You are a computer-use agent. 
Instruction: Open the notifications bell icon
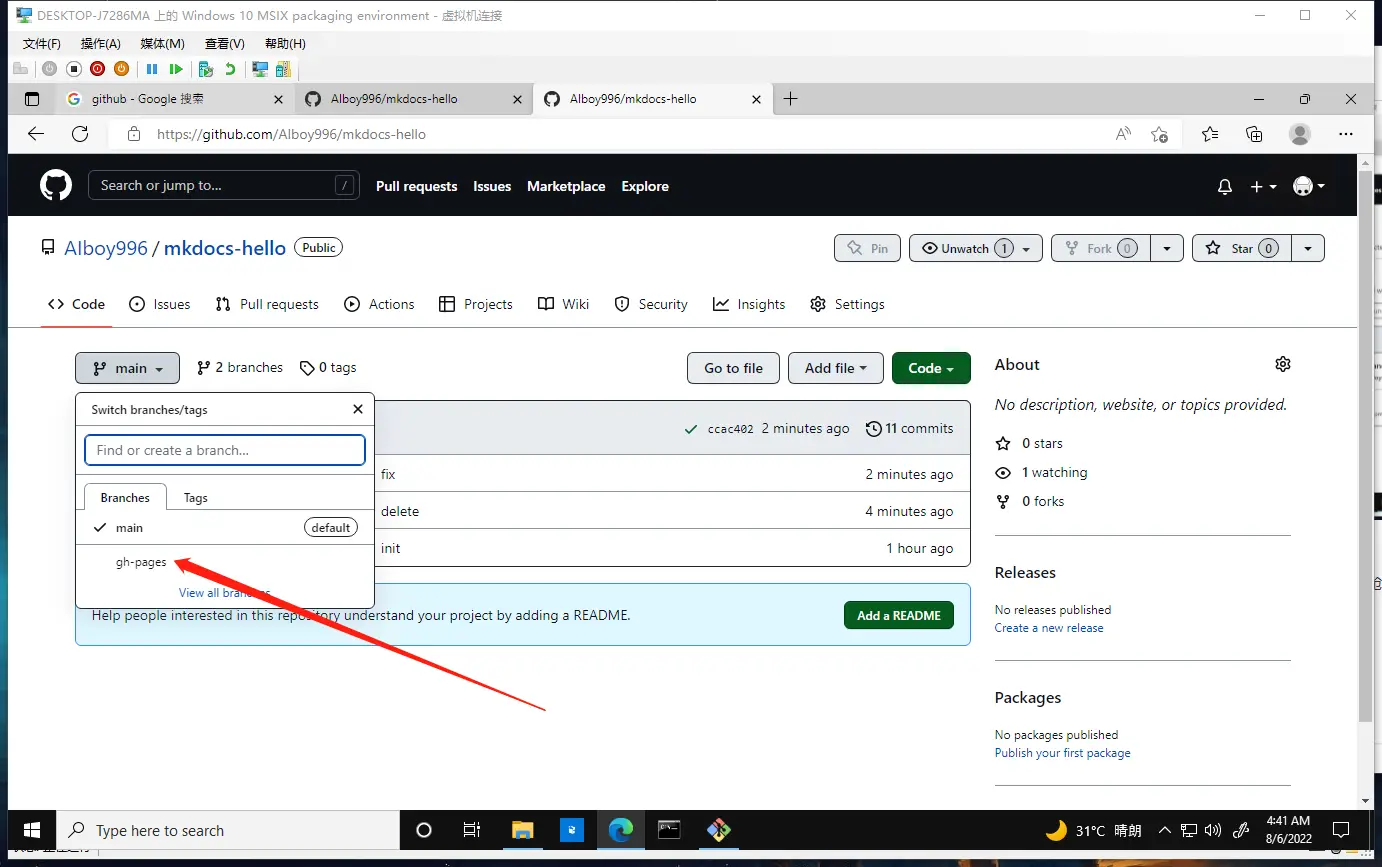(x=1224, y=187)
